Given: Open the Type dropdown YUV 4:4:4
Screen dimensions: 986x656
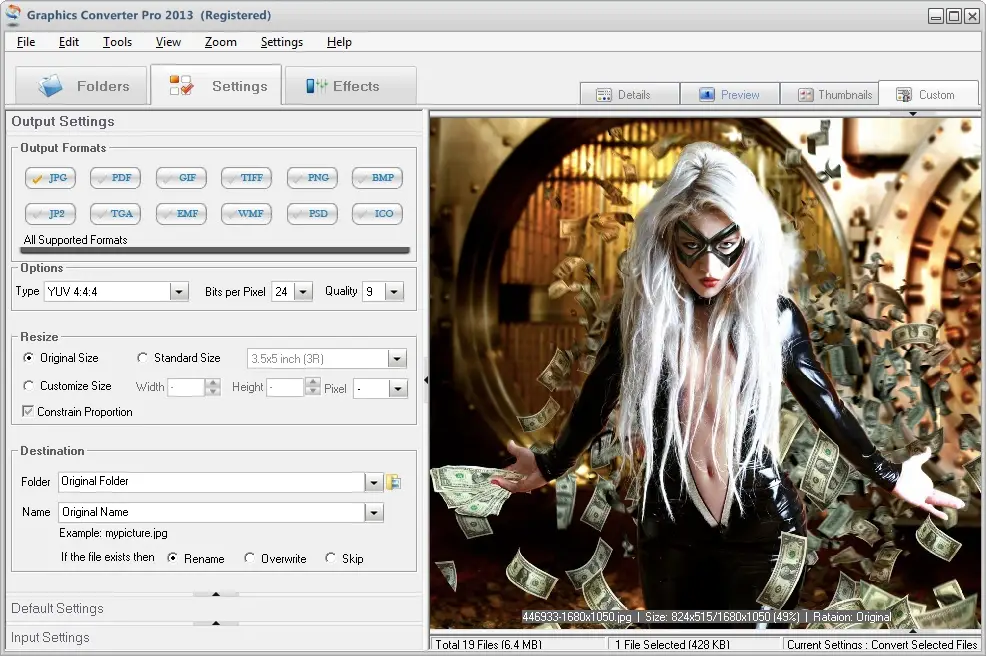Looking at the screenshot, I should click(179, 292).
